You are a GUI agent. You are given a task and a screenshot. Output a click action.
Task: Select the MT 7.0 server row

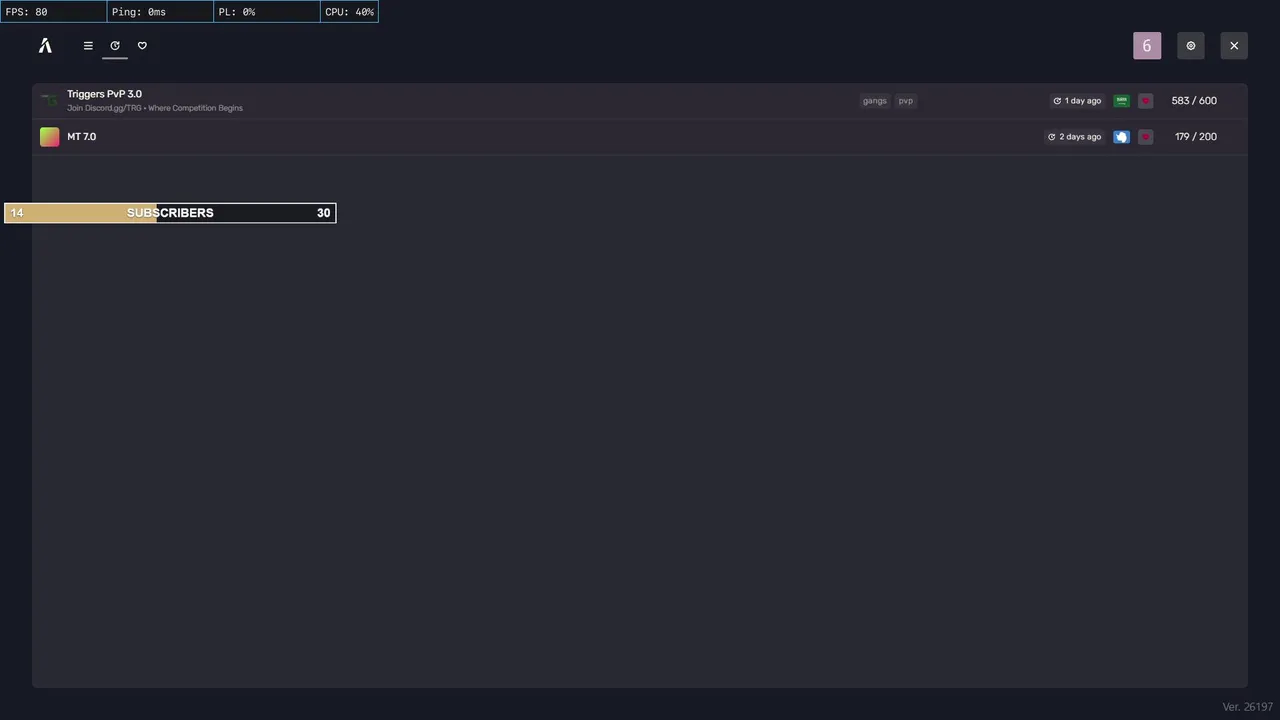click(640, 136)
